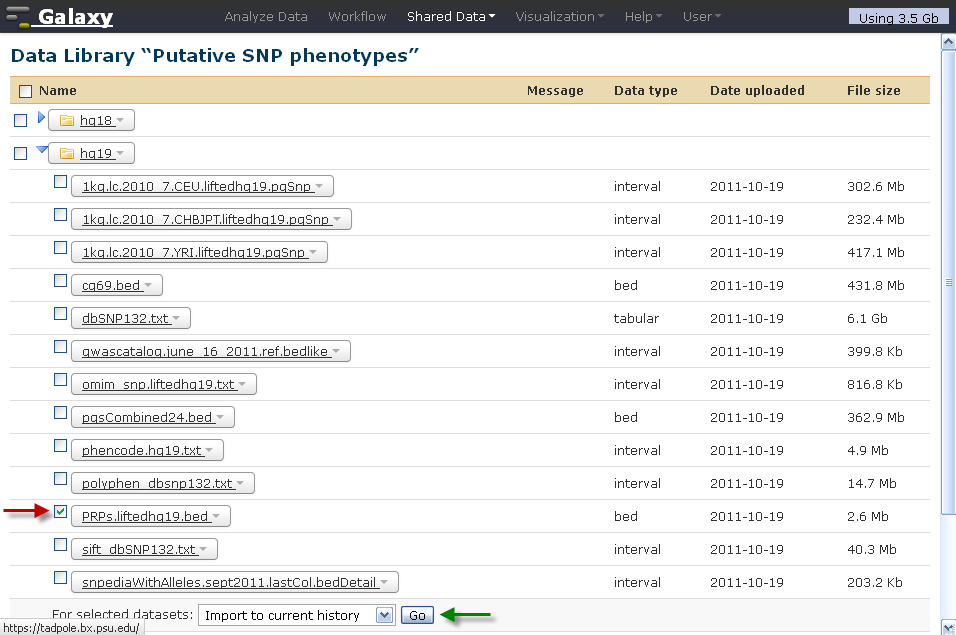Check the 1kg CEU liftedhg19 dataset checkbox
Image resolution: width=956 pixels, height=635 pixels.
(x=60, y=182)
